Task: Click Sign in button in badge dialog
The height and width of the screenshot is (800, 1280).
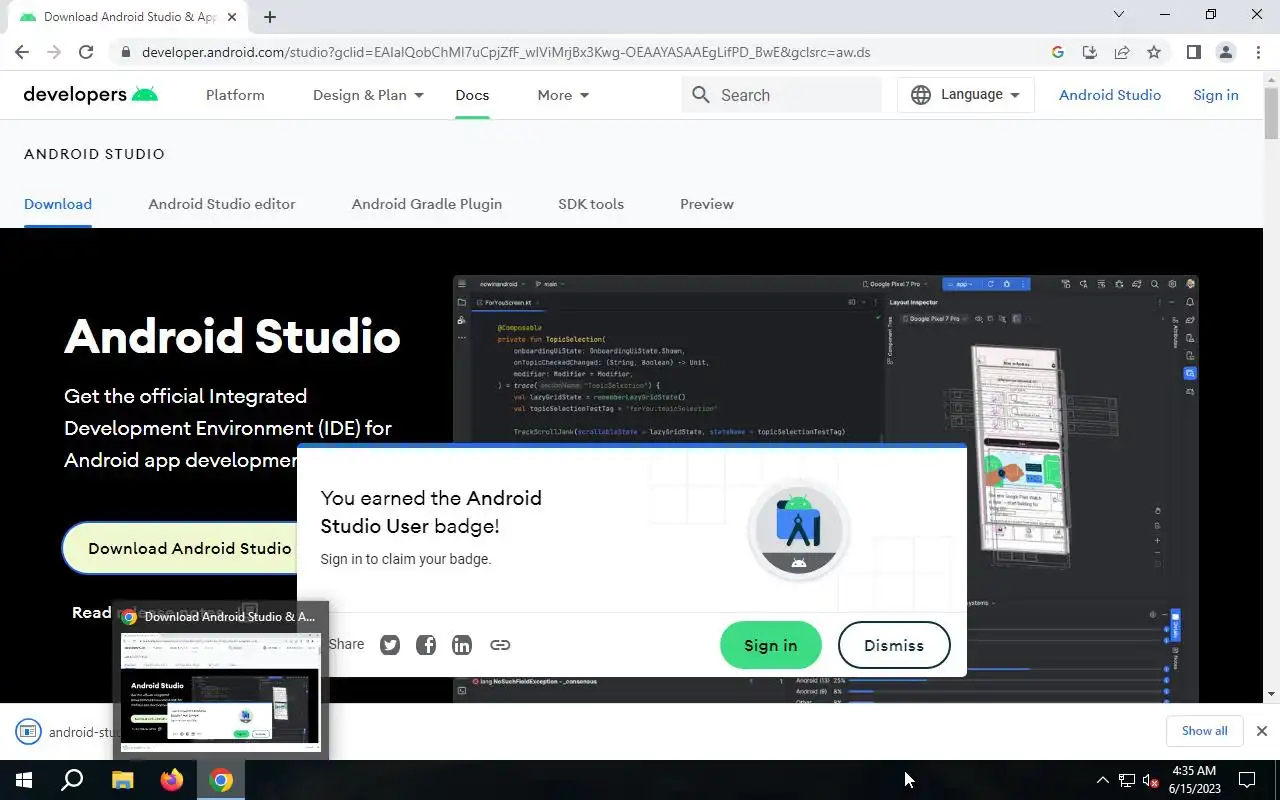Action: coord(771,645)
